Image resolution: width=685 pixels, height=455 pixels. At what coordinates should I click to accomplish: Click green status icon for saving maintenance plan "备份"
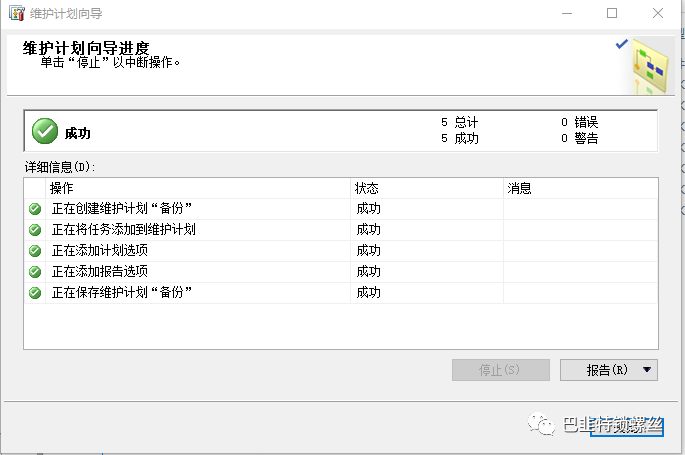click(x=35, y=293)
